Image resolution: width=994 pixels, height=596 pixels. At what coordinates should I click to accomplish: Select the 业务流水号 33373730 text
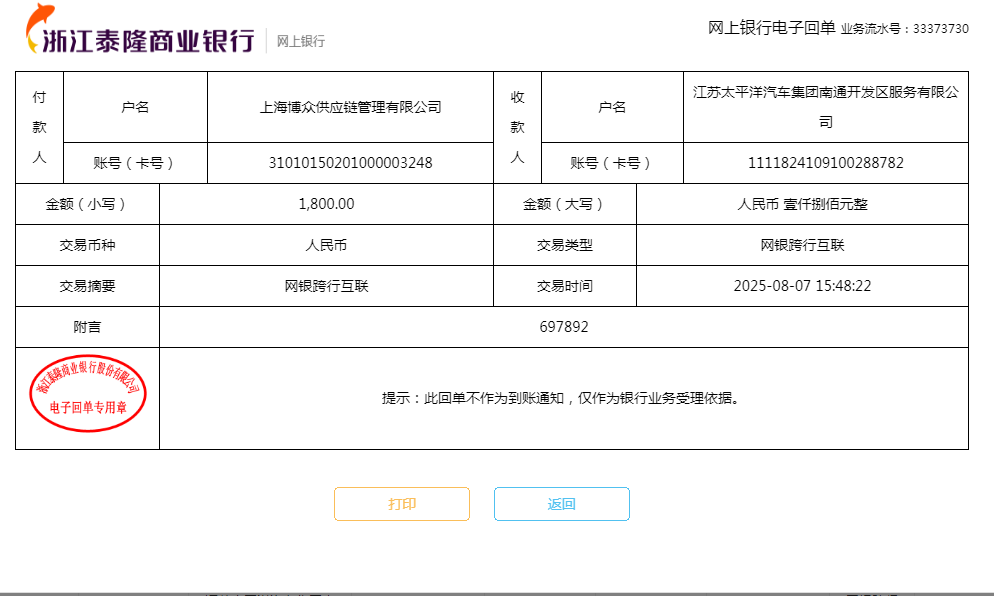[x=904, y=29]
